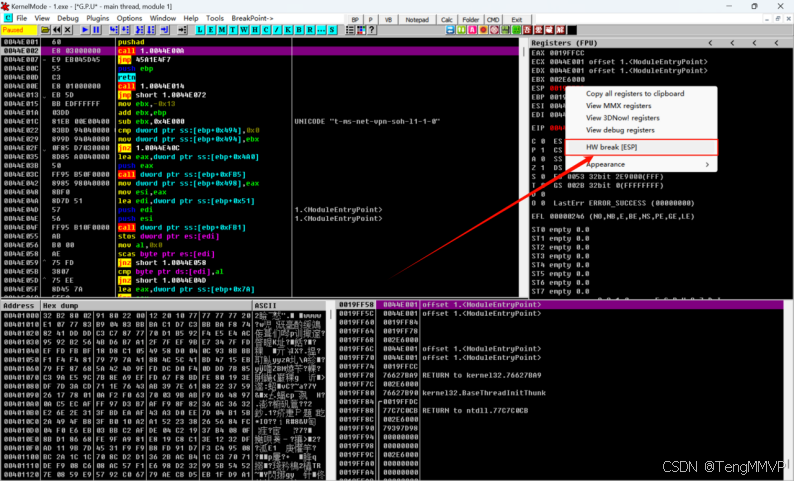Select the EAX 0019FFCC register line
The height and width of the screenshot is (481, 794).
tap(557, 53)
